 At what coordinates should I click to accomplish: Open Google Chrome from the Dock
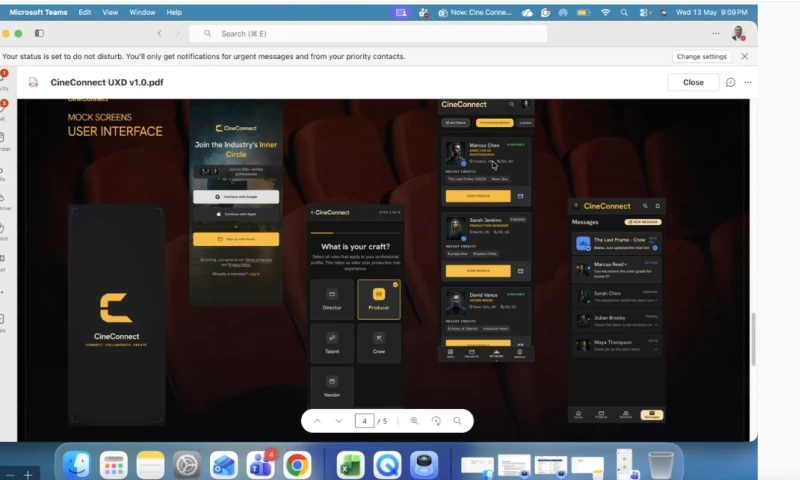(297, 465)
